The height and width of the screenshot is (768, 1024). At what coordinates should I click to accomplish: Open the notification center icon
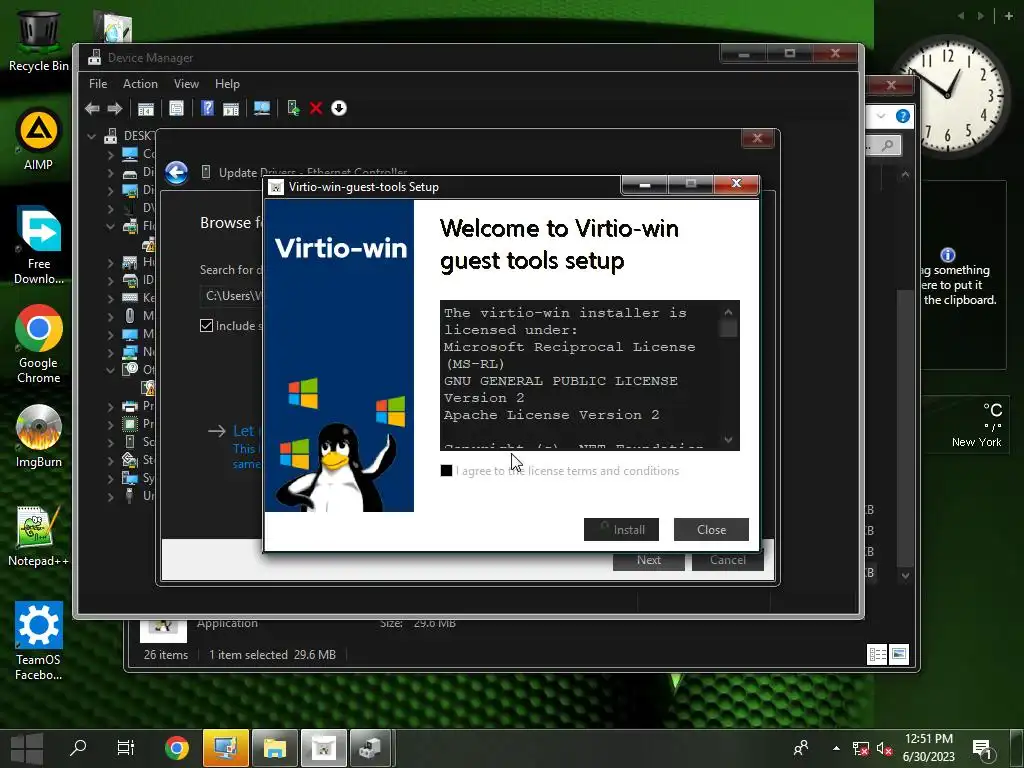coord(982,749)
